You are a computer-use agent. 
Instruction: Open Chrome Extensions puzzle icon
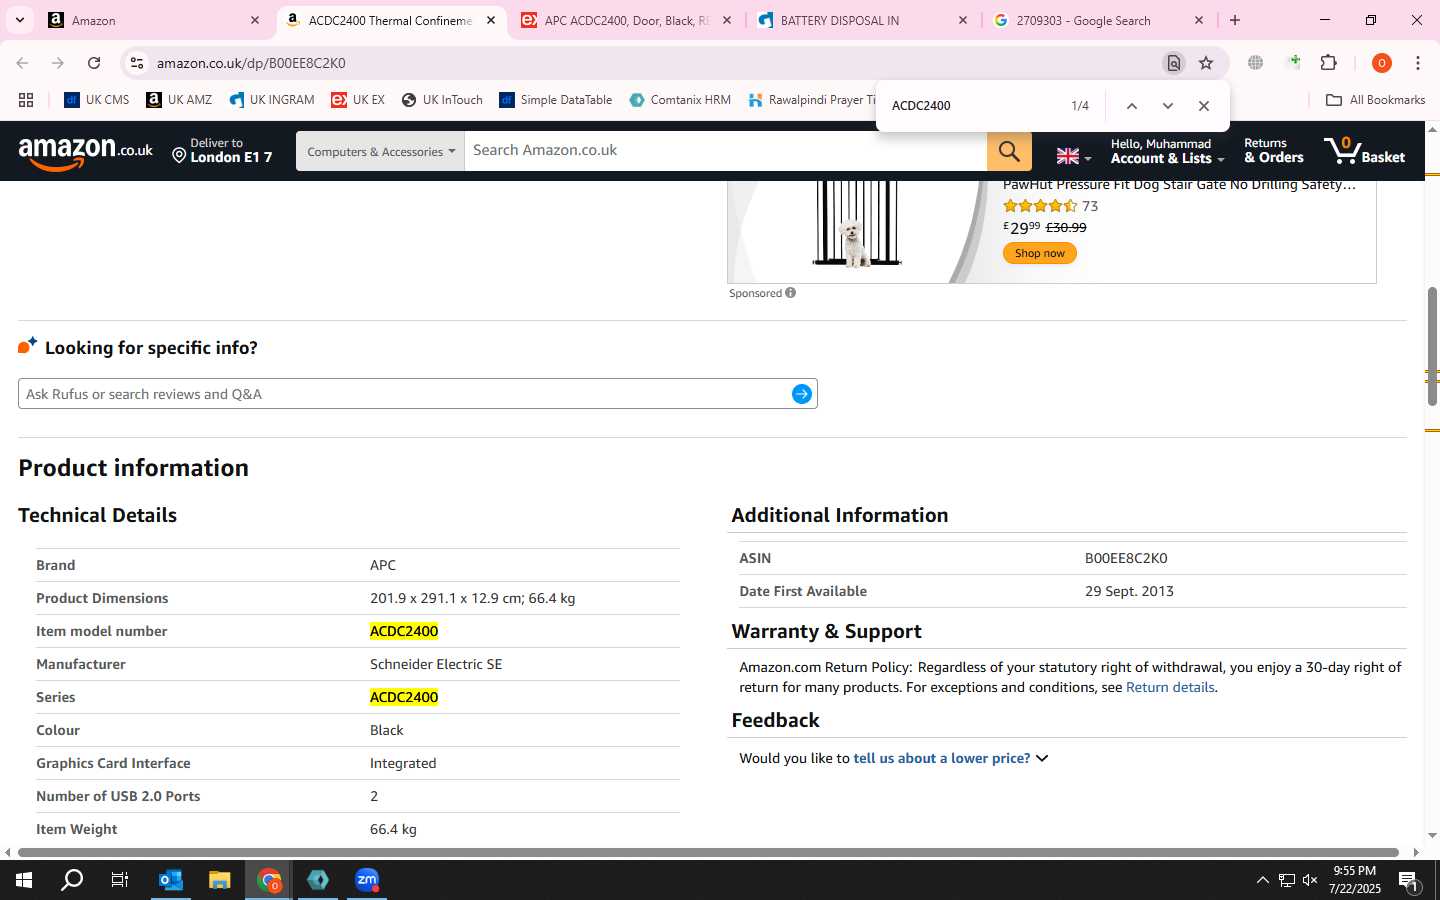pyautogui.click(x=1328, y=63)
